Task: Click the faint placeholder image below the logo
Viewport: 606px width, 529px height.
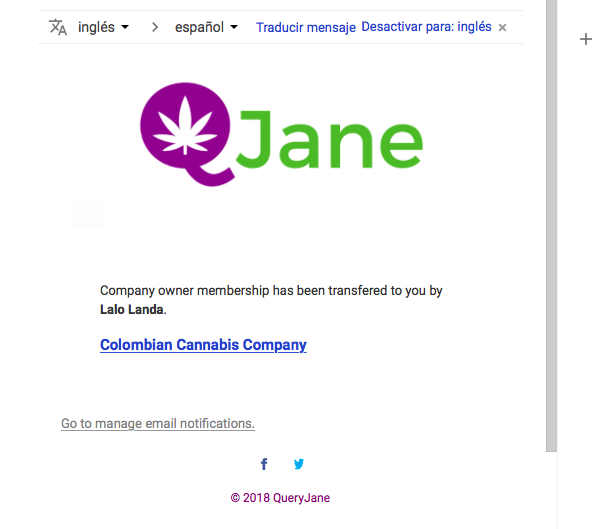Action: [88, 215]
